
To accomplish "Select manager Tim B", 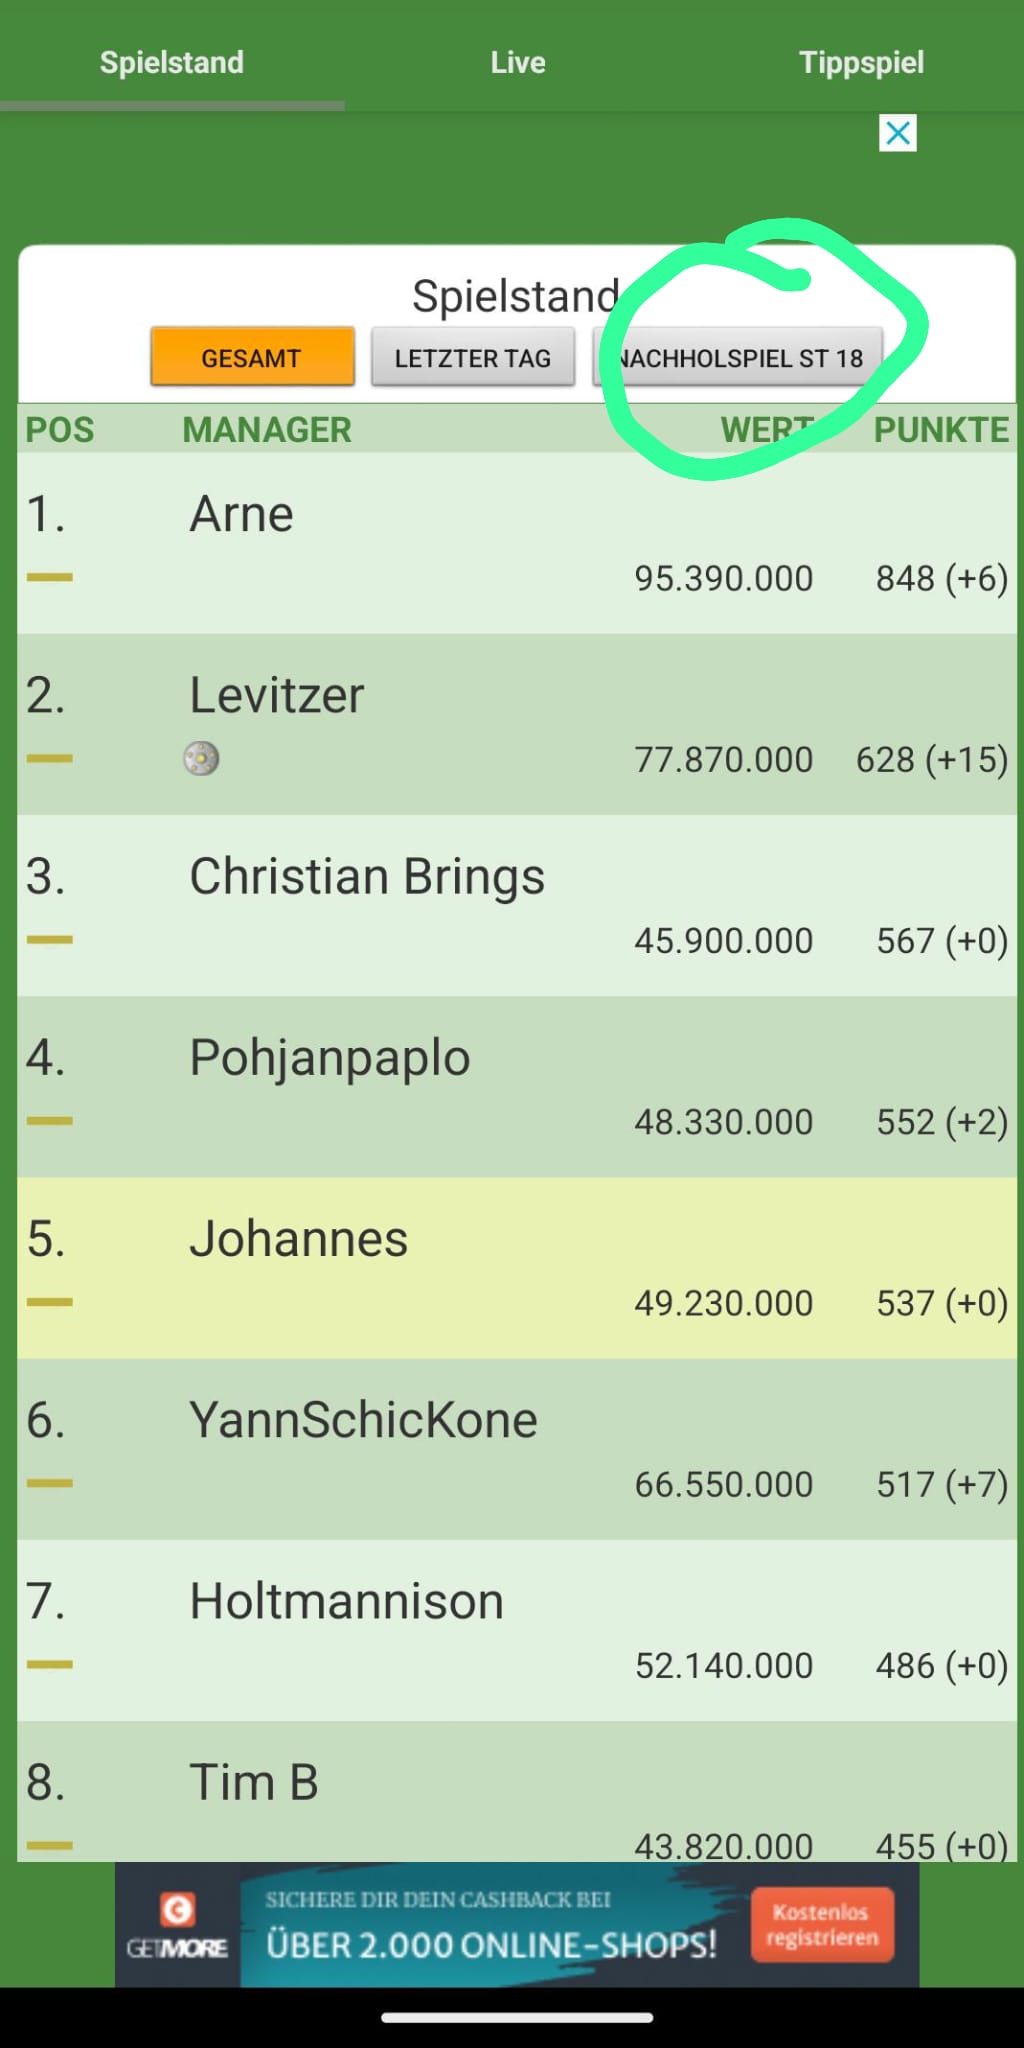I will (x=254, y=1782).
